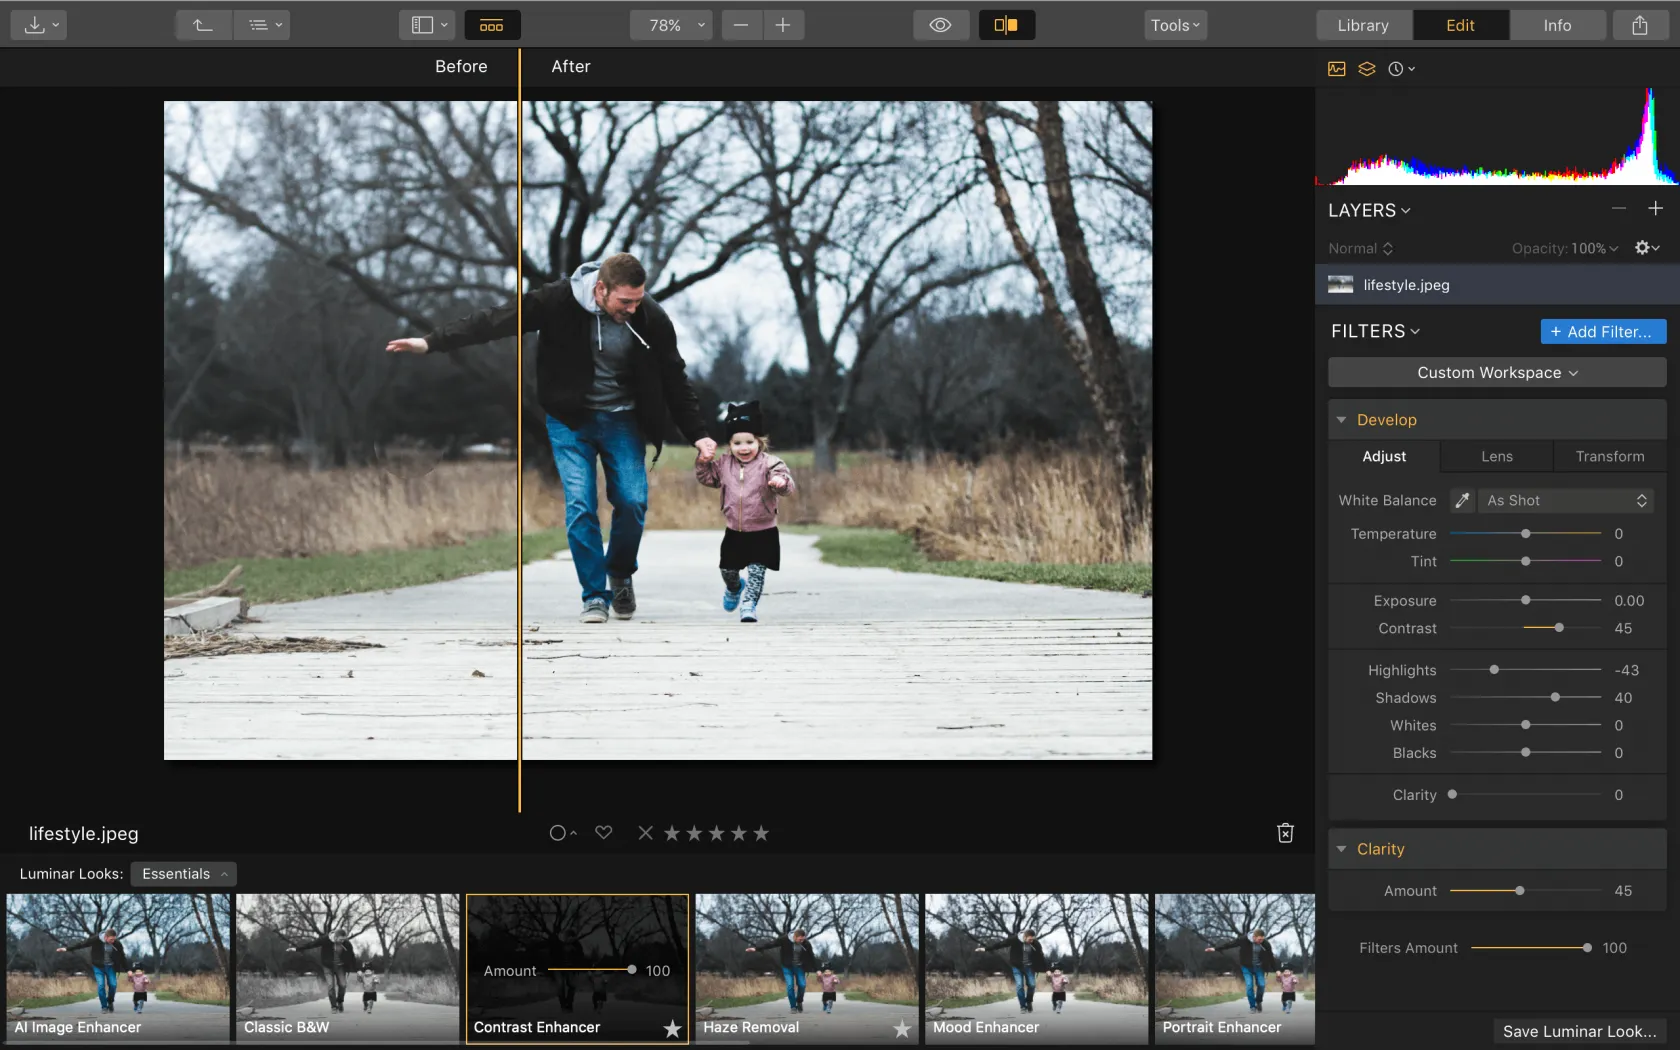Open the Lens tab in Develop
1680x1050 pixels.
click(1496, 456)
